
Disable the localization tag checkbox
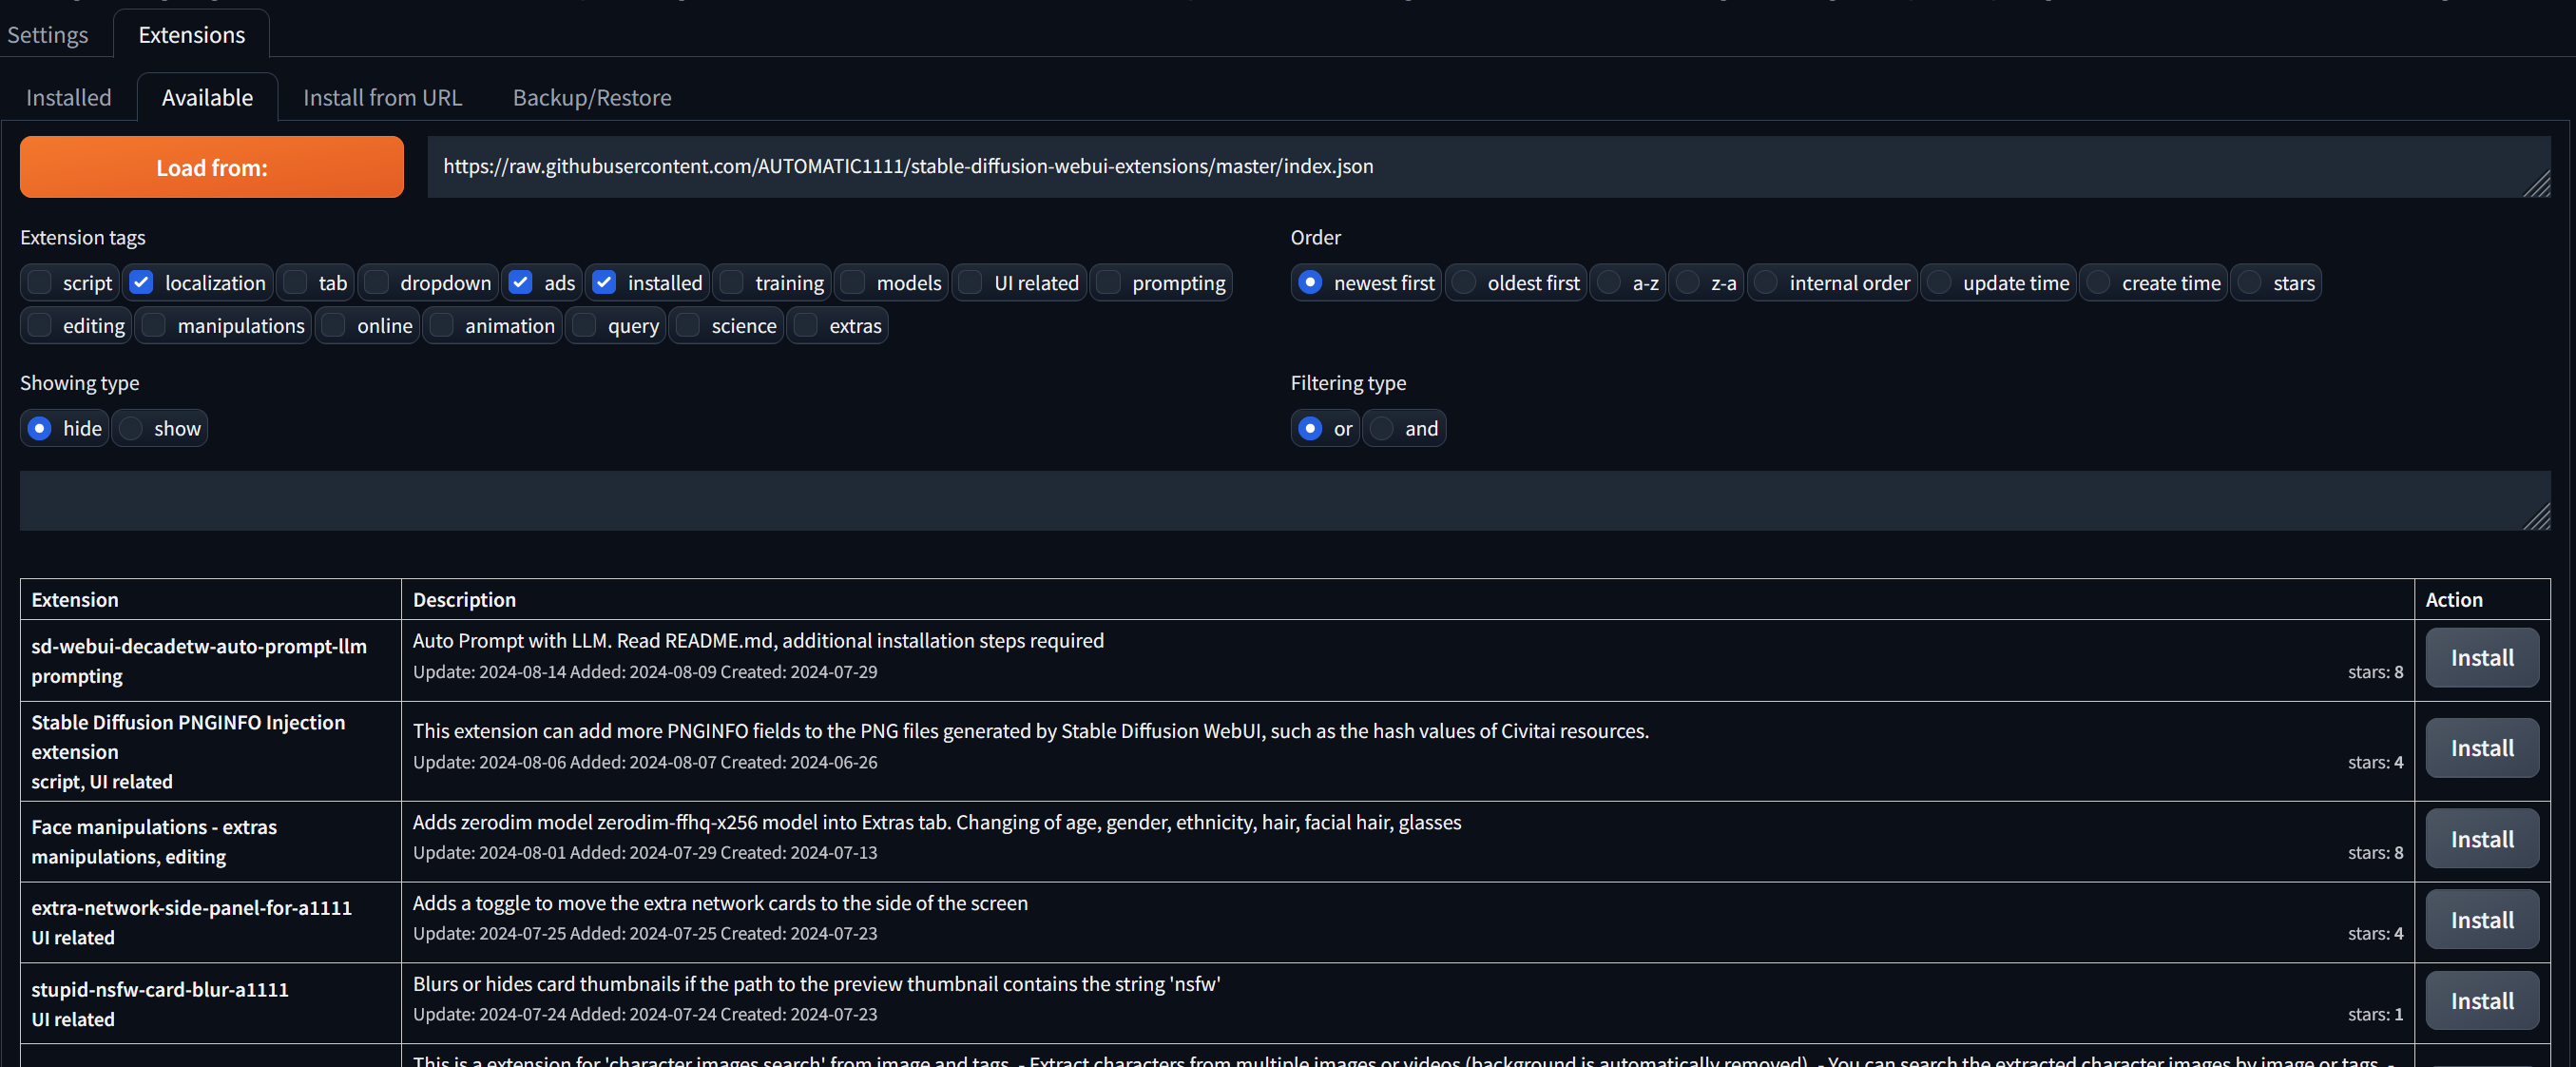[141, 282]
